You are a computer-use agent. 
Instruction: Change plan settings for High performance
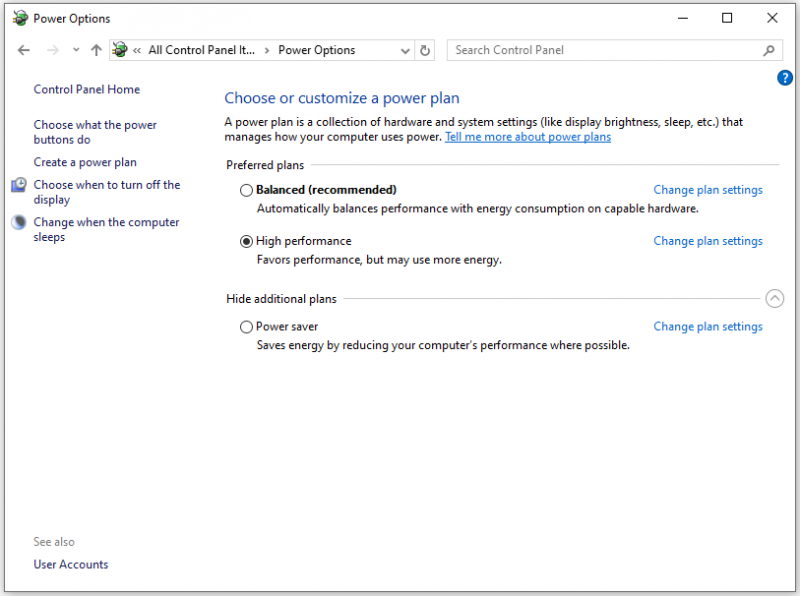tap(708, 241)
